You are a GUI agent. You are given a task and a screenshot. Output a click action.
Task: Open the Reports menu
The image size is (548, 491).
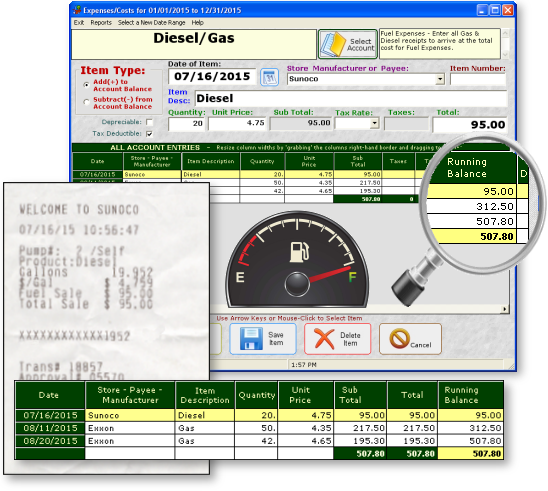click(x=101, y=22)
